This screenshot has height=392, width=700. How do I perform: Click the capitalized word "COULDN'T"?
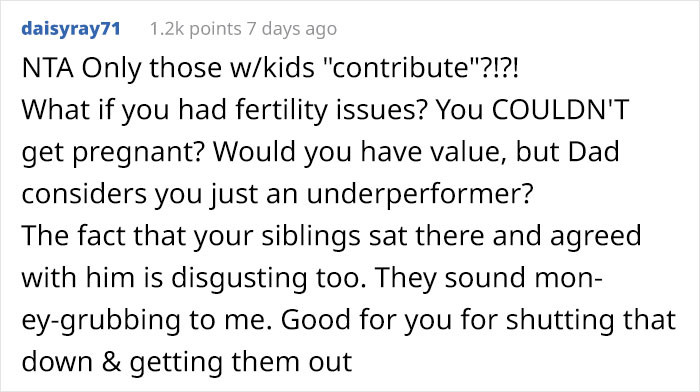[560, 110]
